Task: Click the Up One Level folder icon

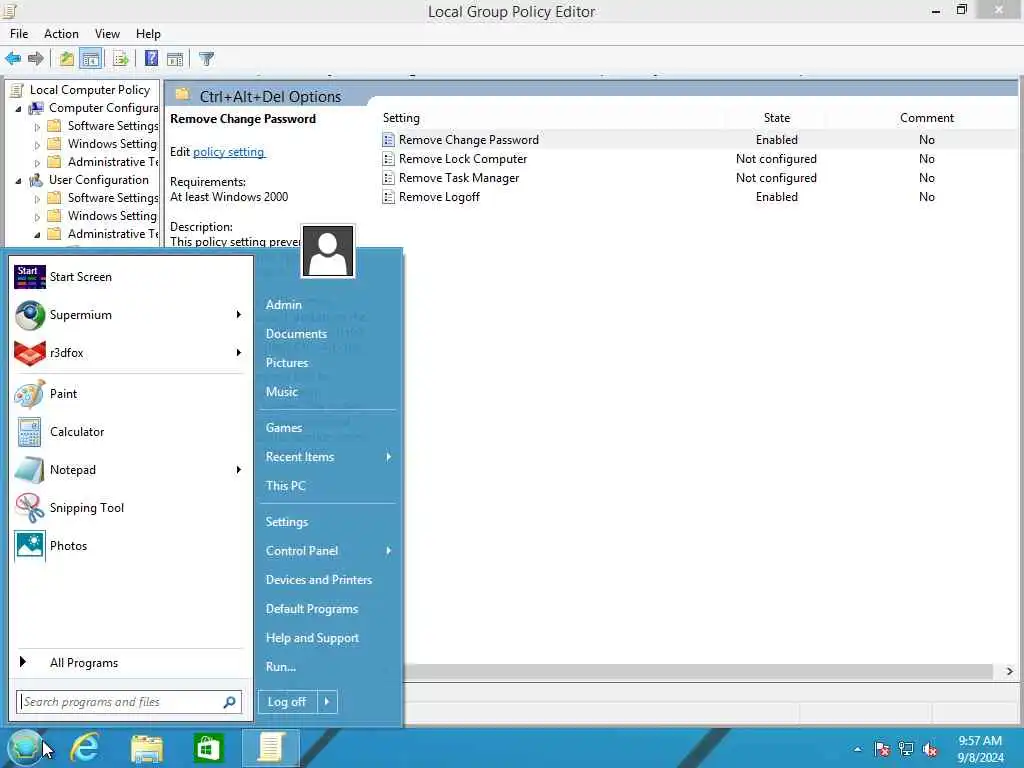Action: click(67, 59)
